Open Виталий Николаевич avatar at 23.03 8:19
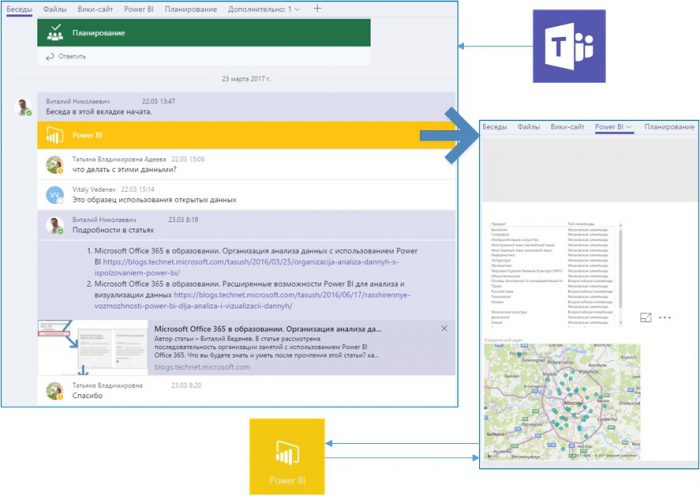This screenshot has height=496, width=700. [54, 225]
